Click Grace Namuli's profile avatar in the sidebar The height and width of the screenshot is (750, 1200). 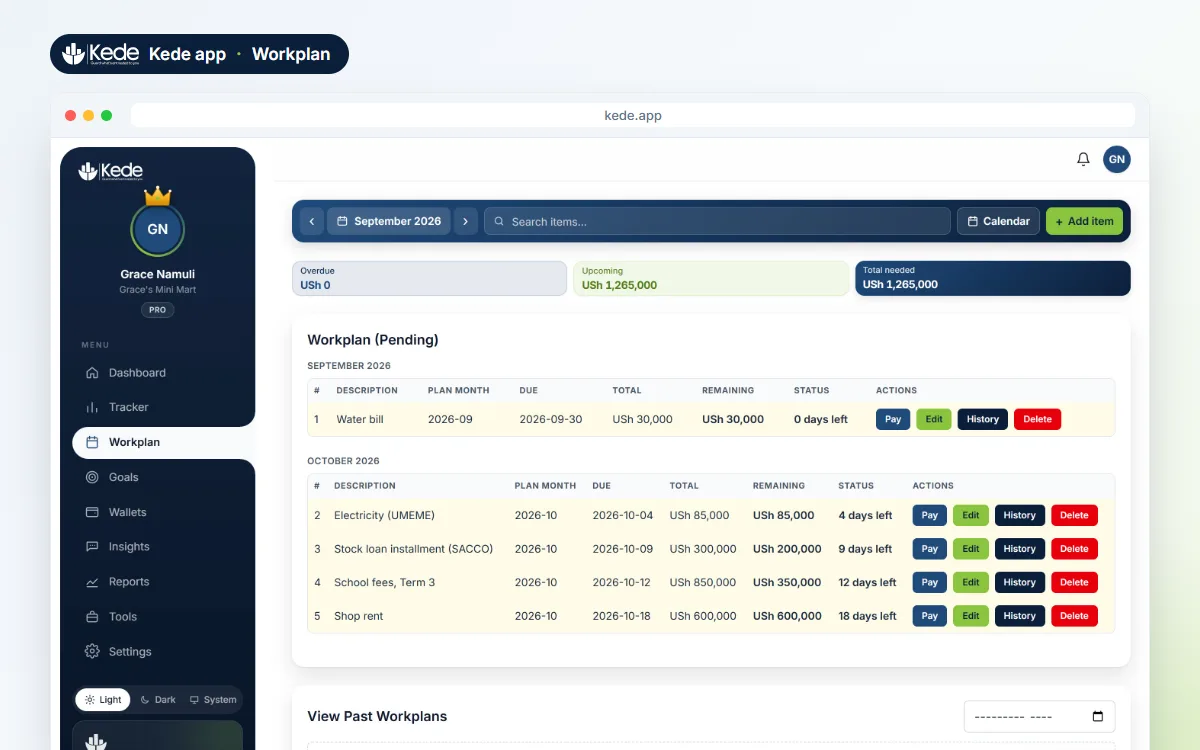(x=157, y=229)
